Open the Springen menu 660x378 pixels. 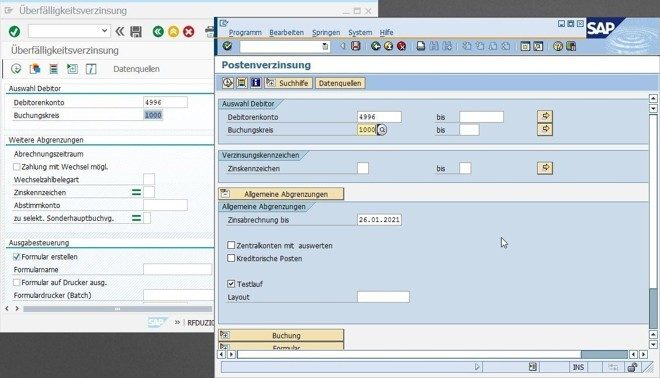coord(326,32)
